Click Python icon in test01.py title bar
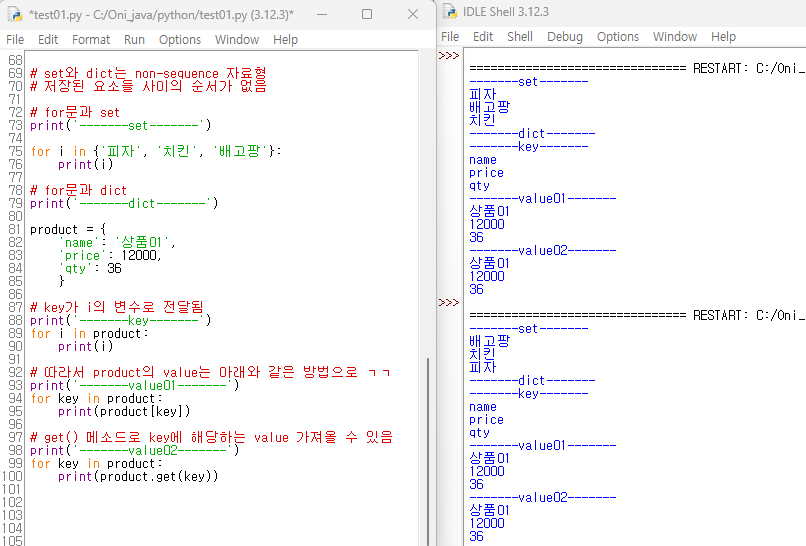806x546 pixels. coord(15,14)
